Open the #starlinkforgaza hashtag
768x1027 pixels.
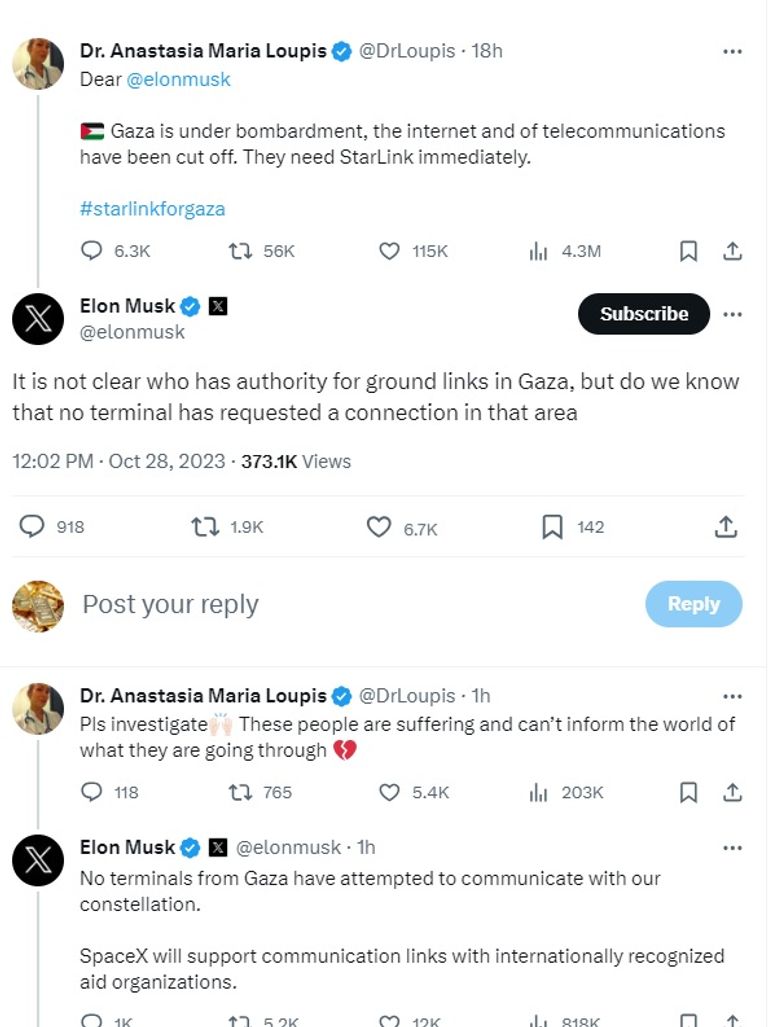pyautogui.click(x=152, y=209)
